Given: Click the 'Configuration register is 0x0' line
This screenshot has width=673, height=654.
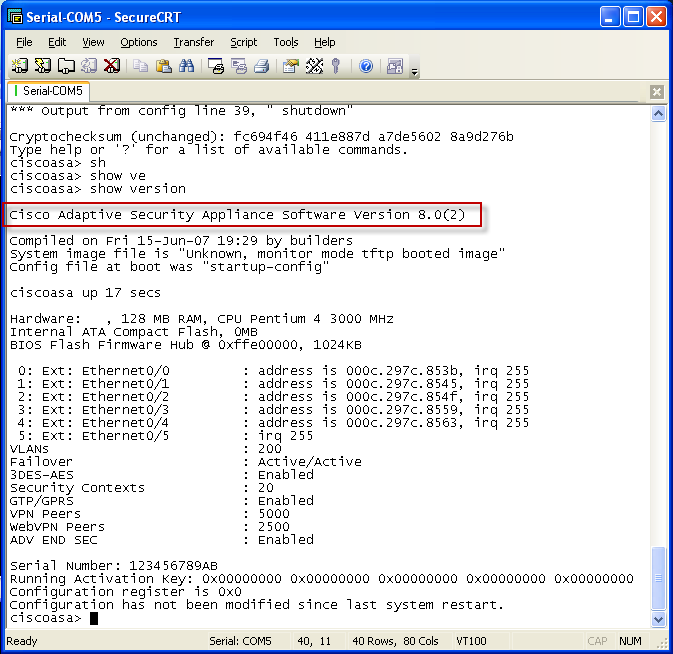Looking at the screenshot, I should [x=125, y=592].
